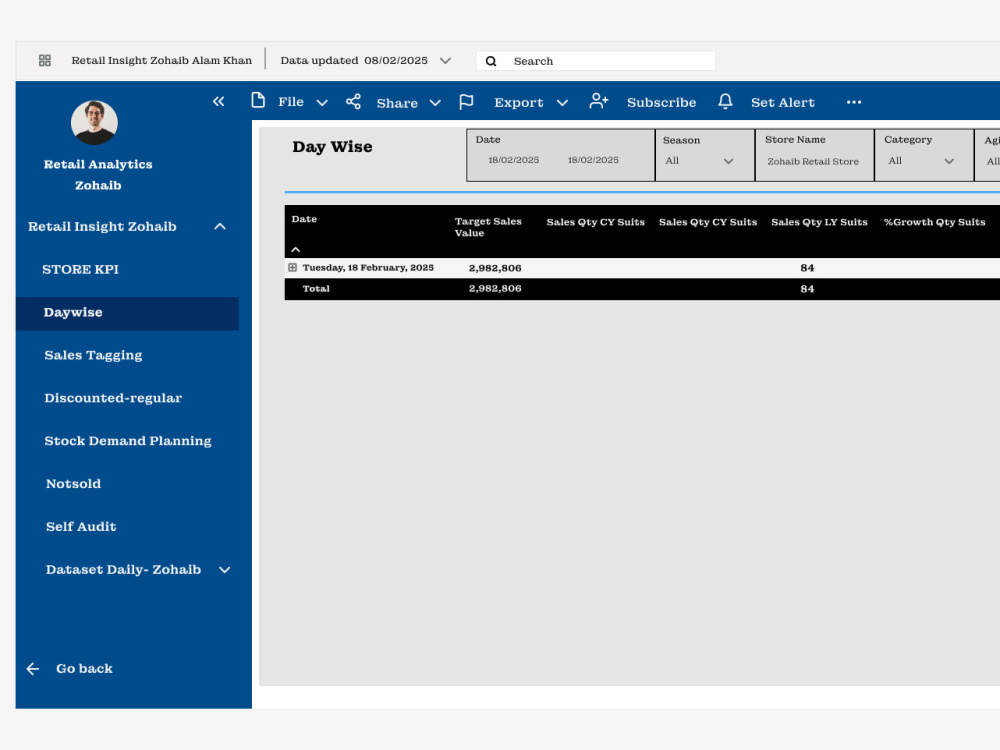Click the Retail Insight Zohaib Alam Khan title

(x=161, y=61)
